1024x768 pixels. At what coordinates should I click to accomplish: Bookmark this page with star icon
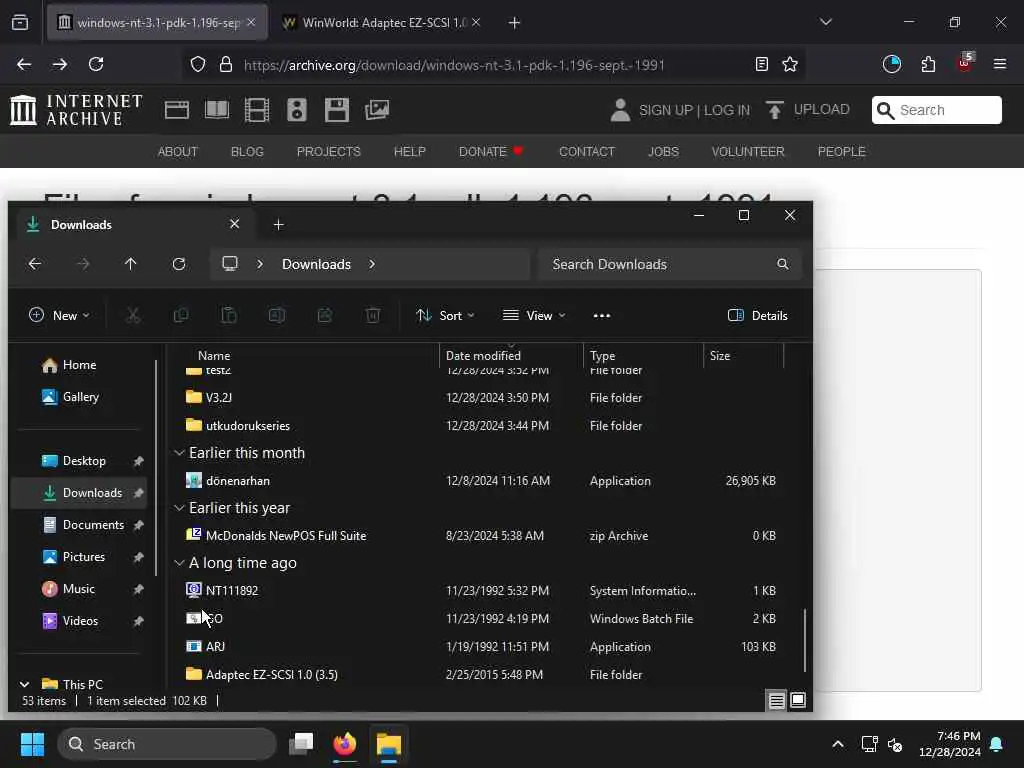click(x=790, y=64)
